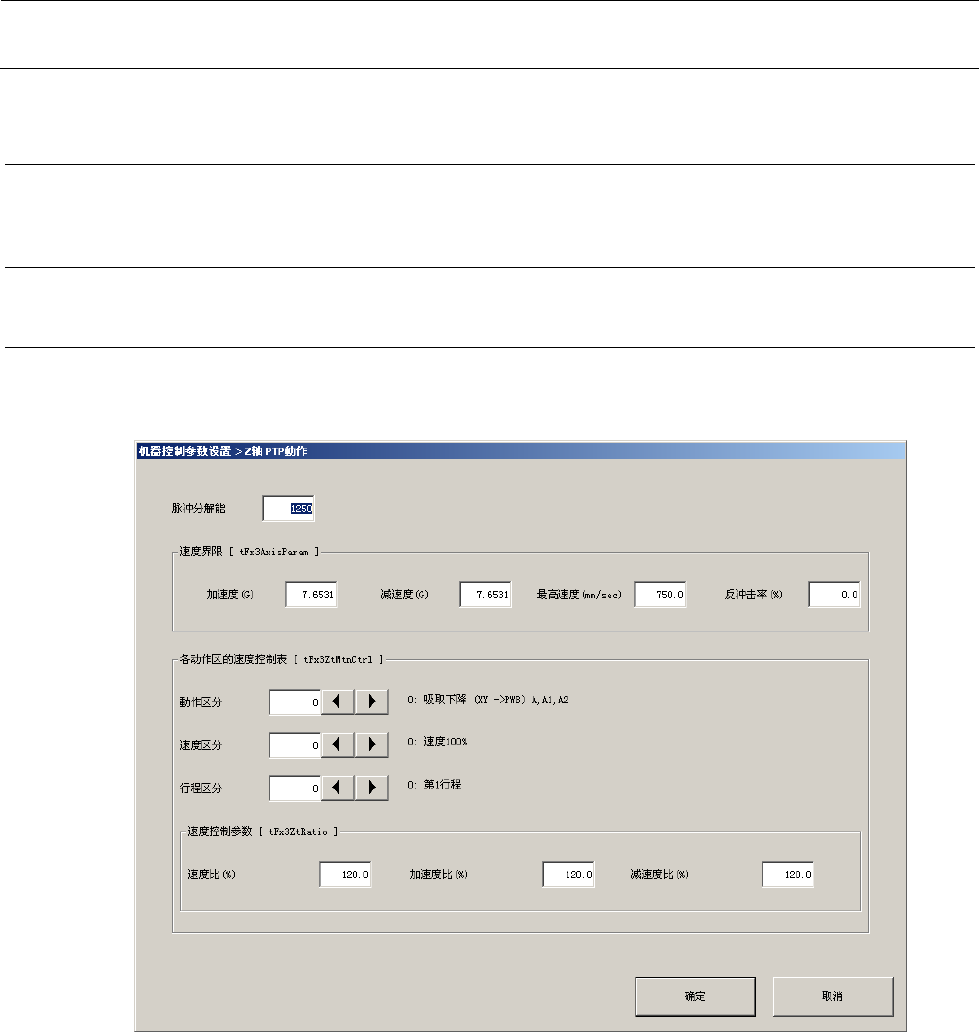Click the 動作区分 value field
The image size is (979, 1032).
295,702
